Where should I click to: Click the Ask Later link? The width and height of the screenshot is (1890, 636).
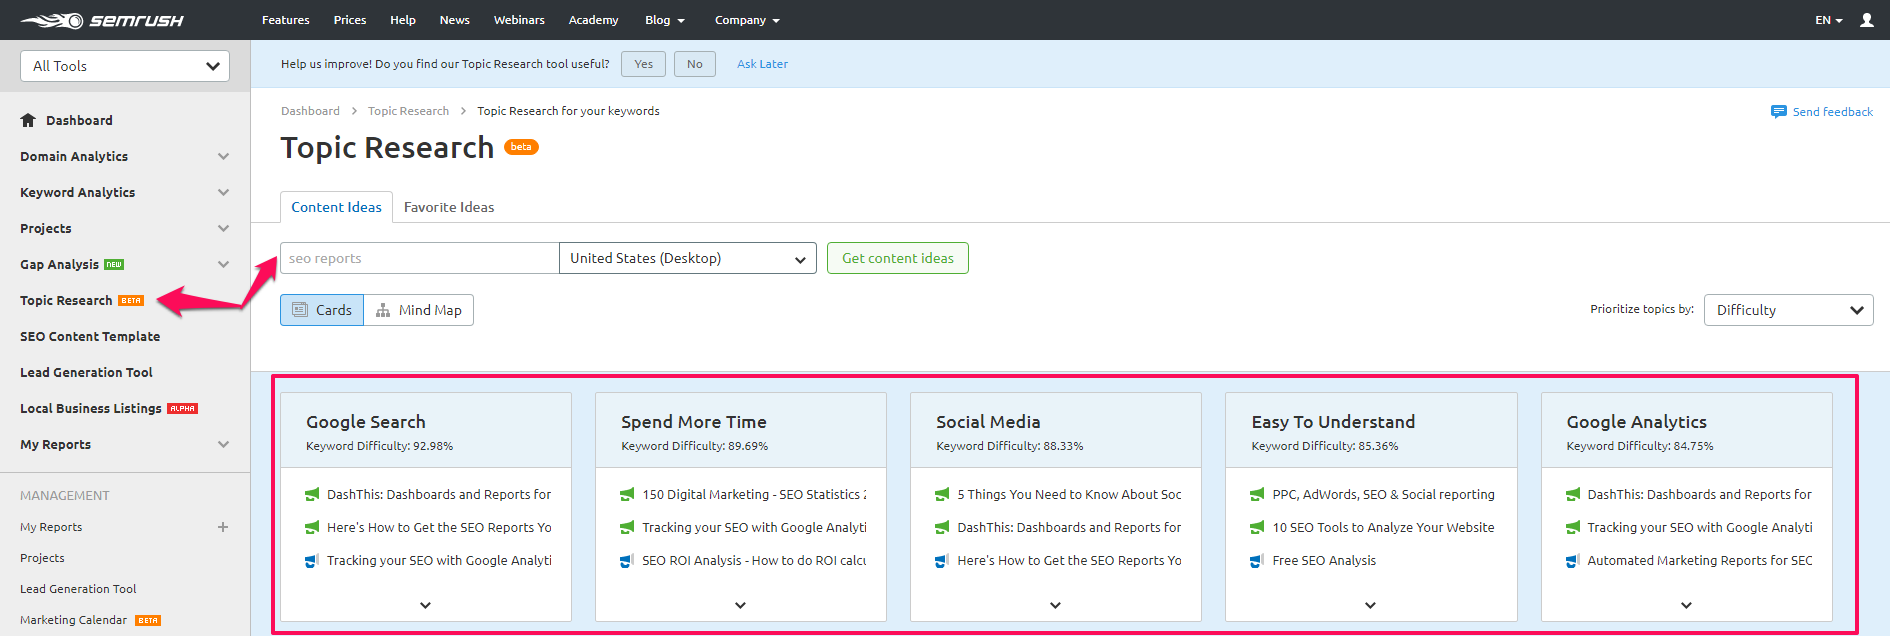[x=762, y=64]
